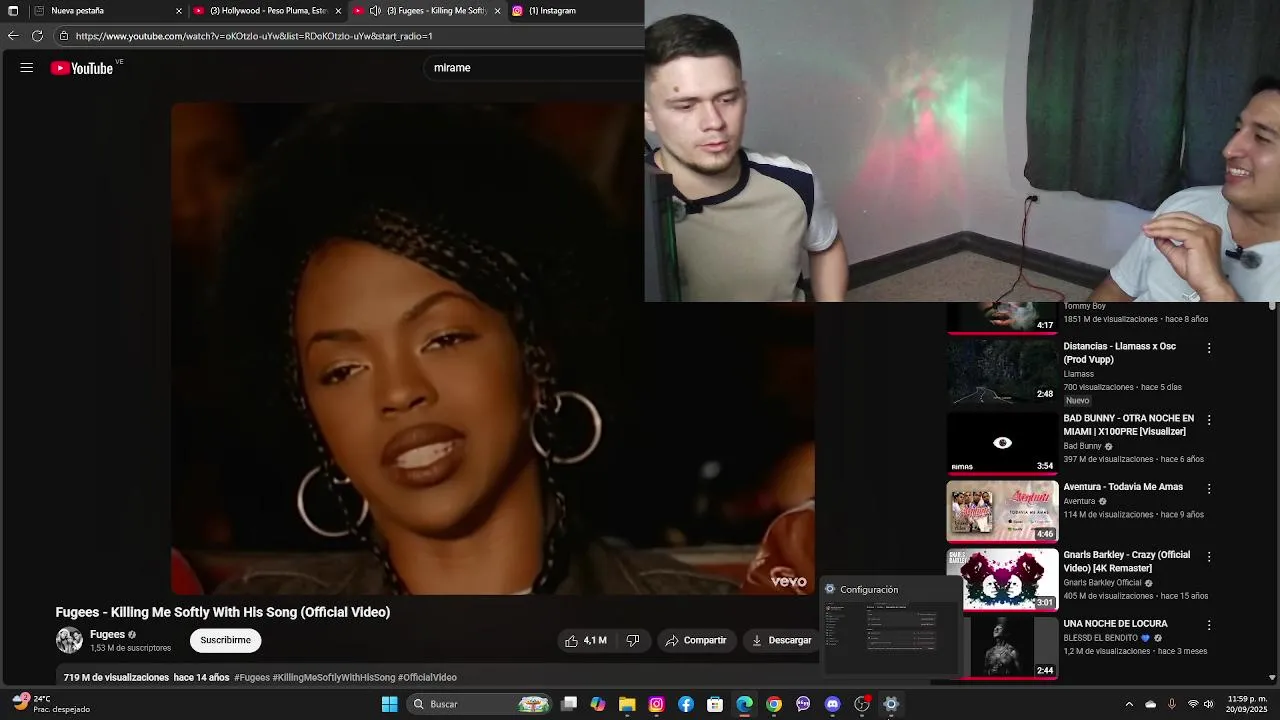Click the #OfficialVideo hashtag link
Screen dimensions: 1280x720
point(427,677)
